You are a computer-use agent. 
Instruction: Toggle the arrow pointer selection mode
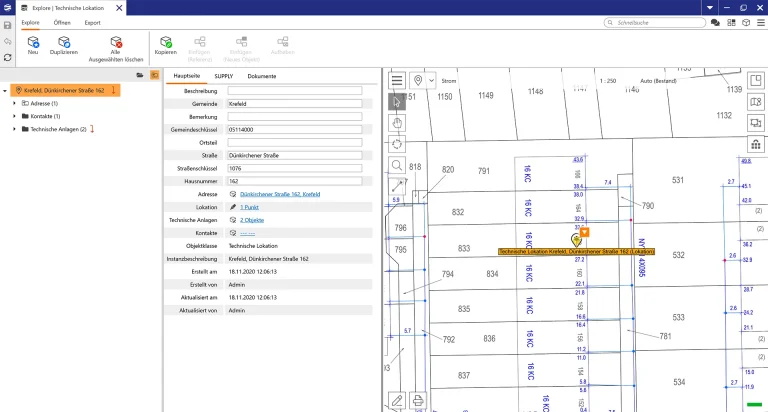397,101
